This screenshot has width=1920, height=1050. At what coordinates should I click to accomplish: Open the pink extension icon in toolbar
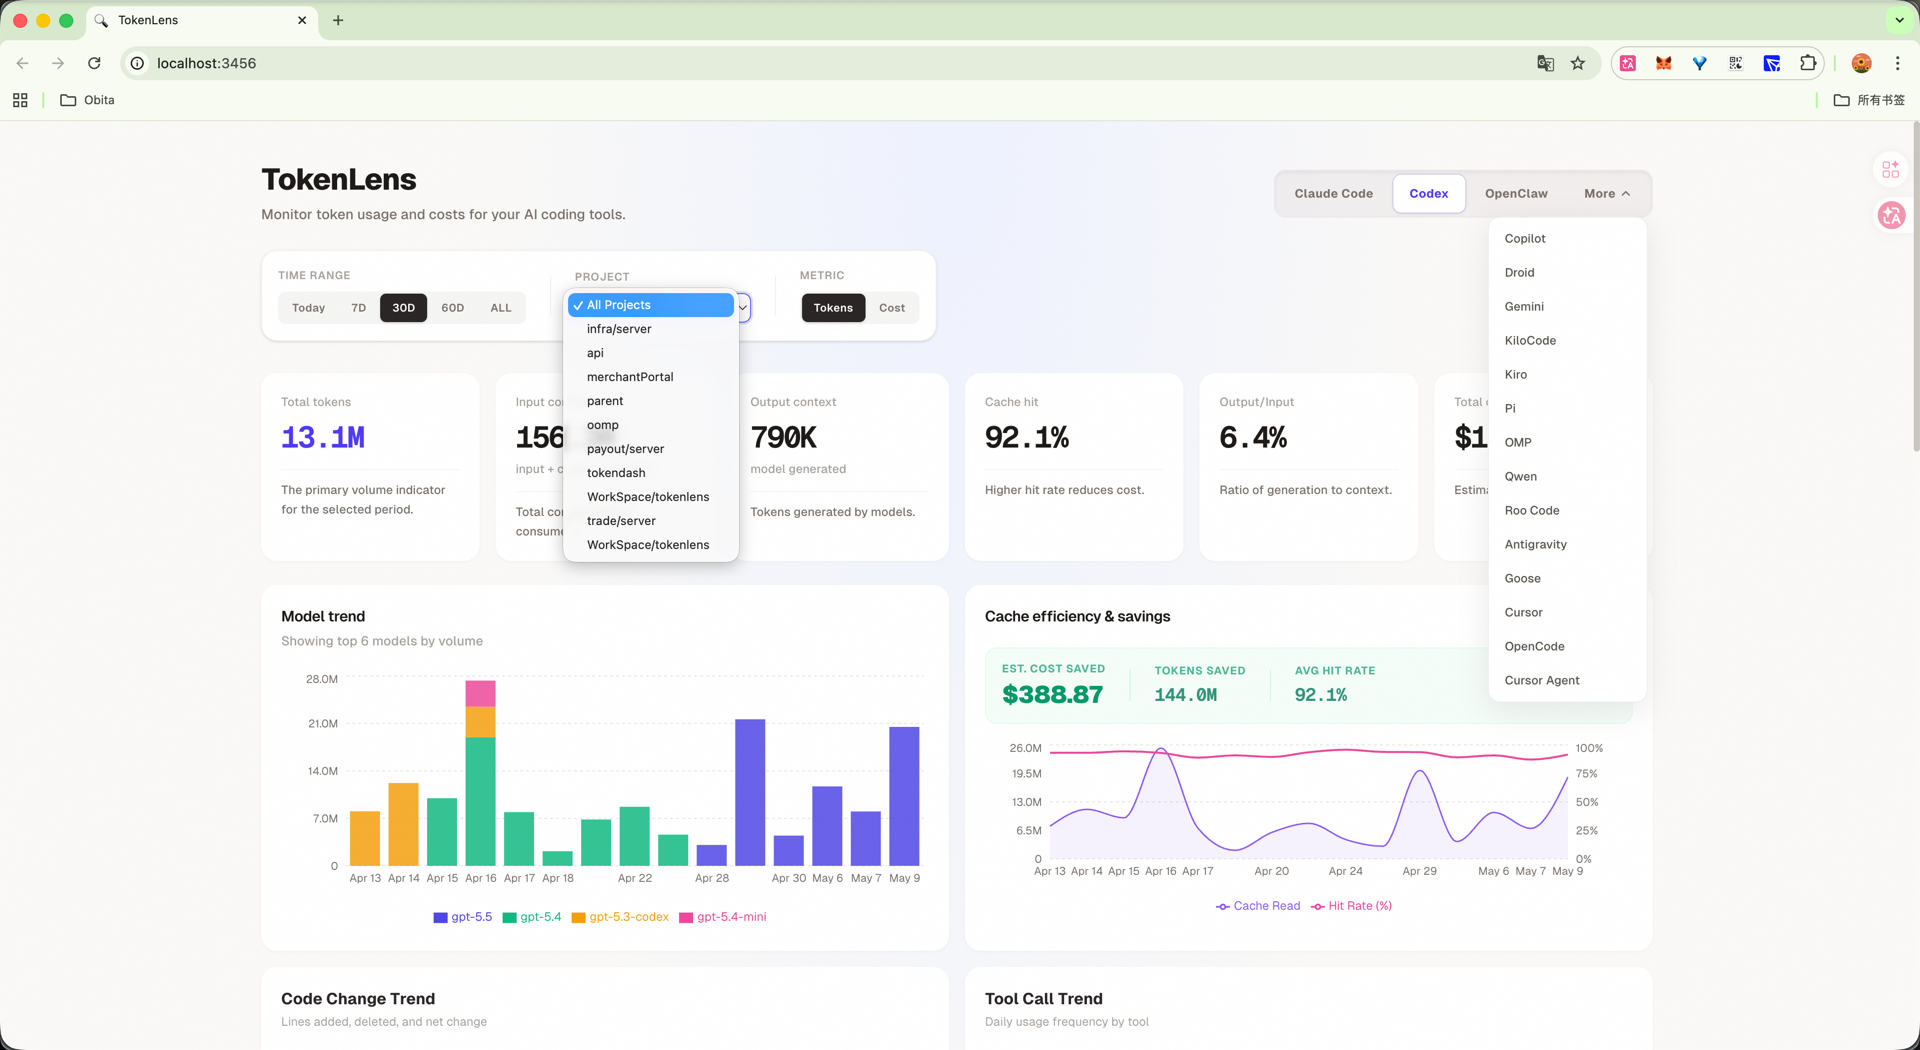[x=1628, y=63]
